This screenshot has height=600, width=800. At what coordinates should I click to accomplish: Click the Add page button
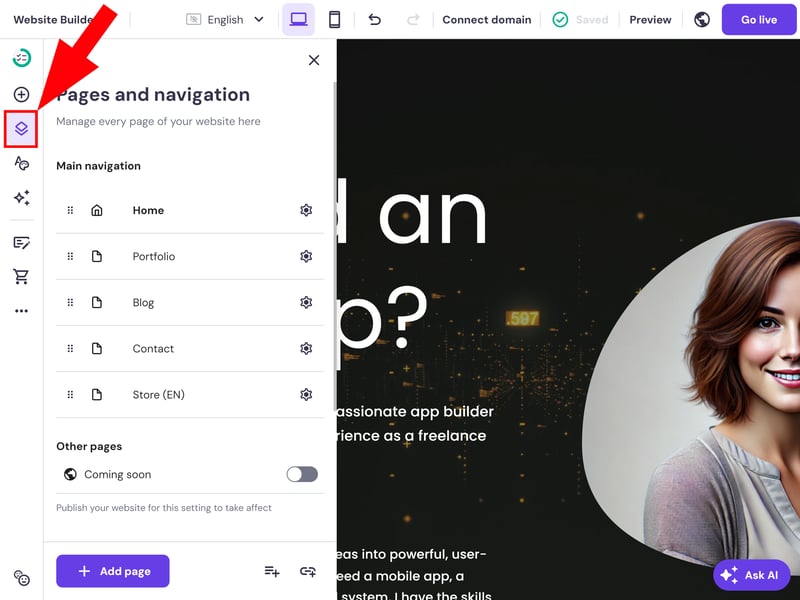(x=113, y=571)
